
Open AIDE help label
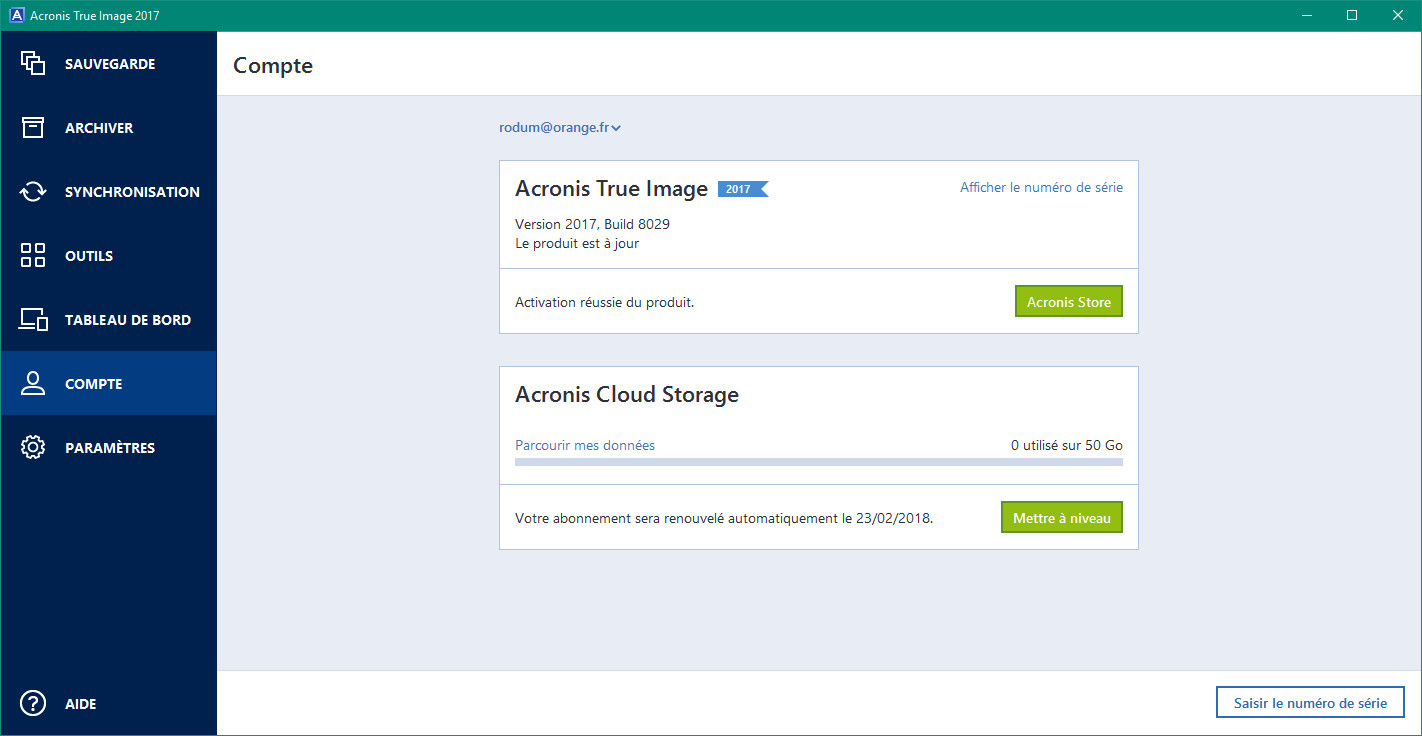pyautogui.click(x=81, y=704)
